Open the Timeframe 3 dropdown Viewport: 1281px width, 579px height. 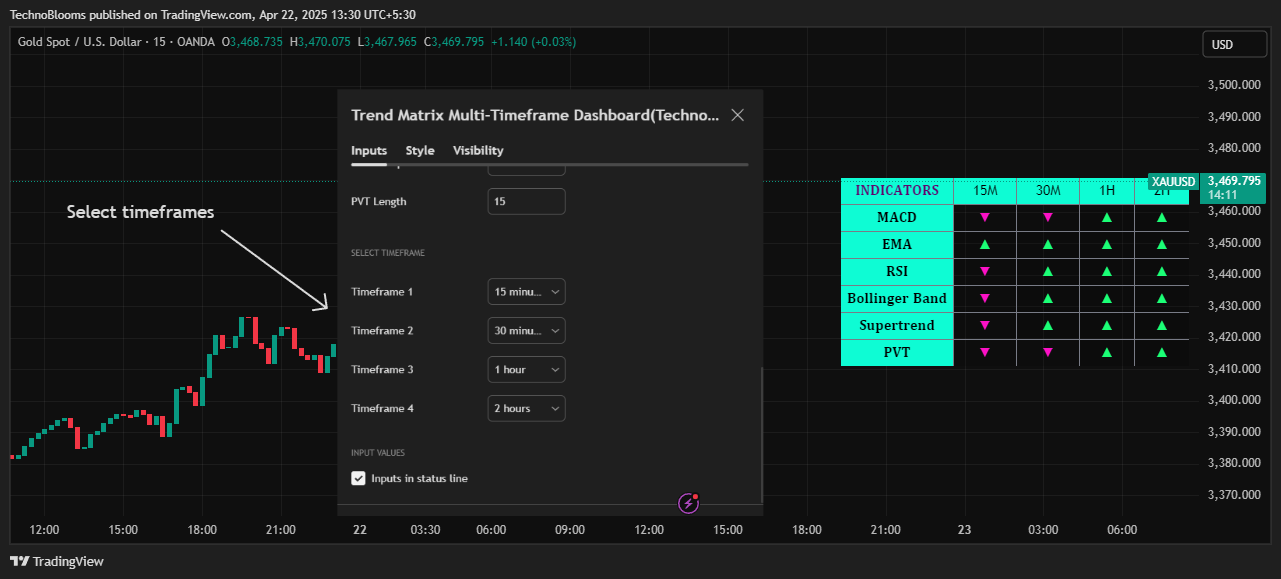click(x=526, y=370)
